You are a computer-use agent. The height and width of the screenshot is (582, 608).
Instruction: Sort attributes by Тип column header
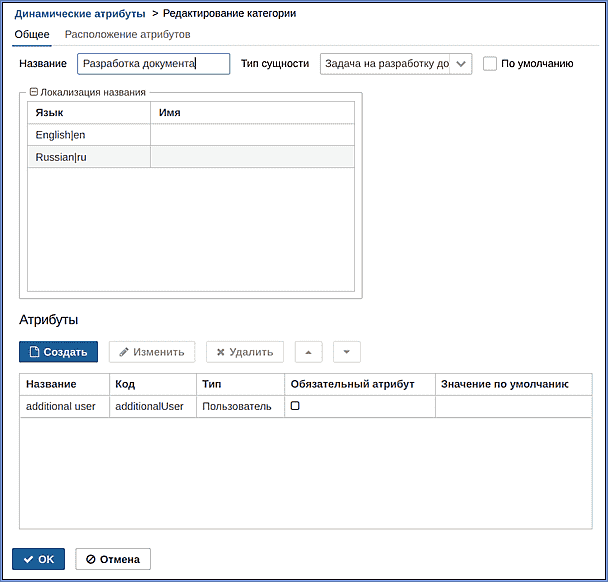point(240,384)
